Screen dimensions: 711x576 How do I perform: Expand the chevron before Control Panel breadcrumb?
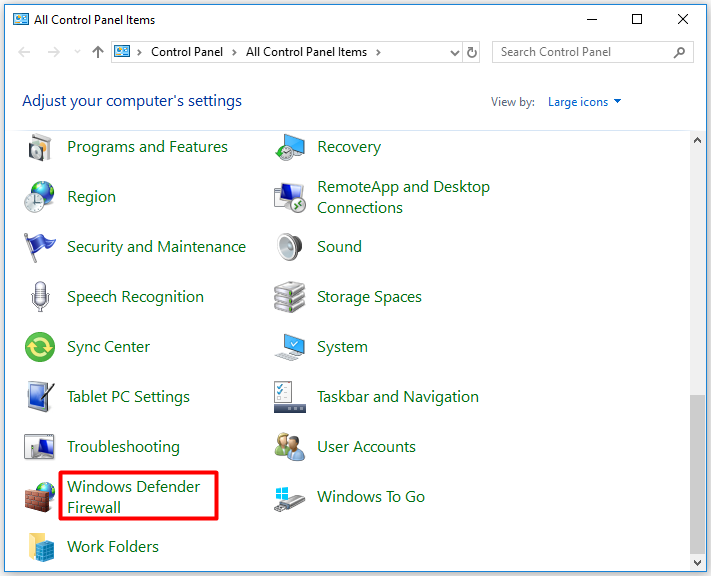pos(139,53)
